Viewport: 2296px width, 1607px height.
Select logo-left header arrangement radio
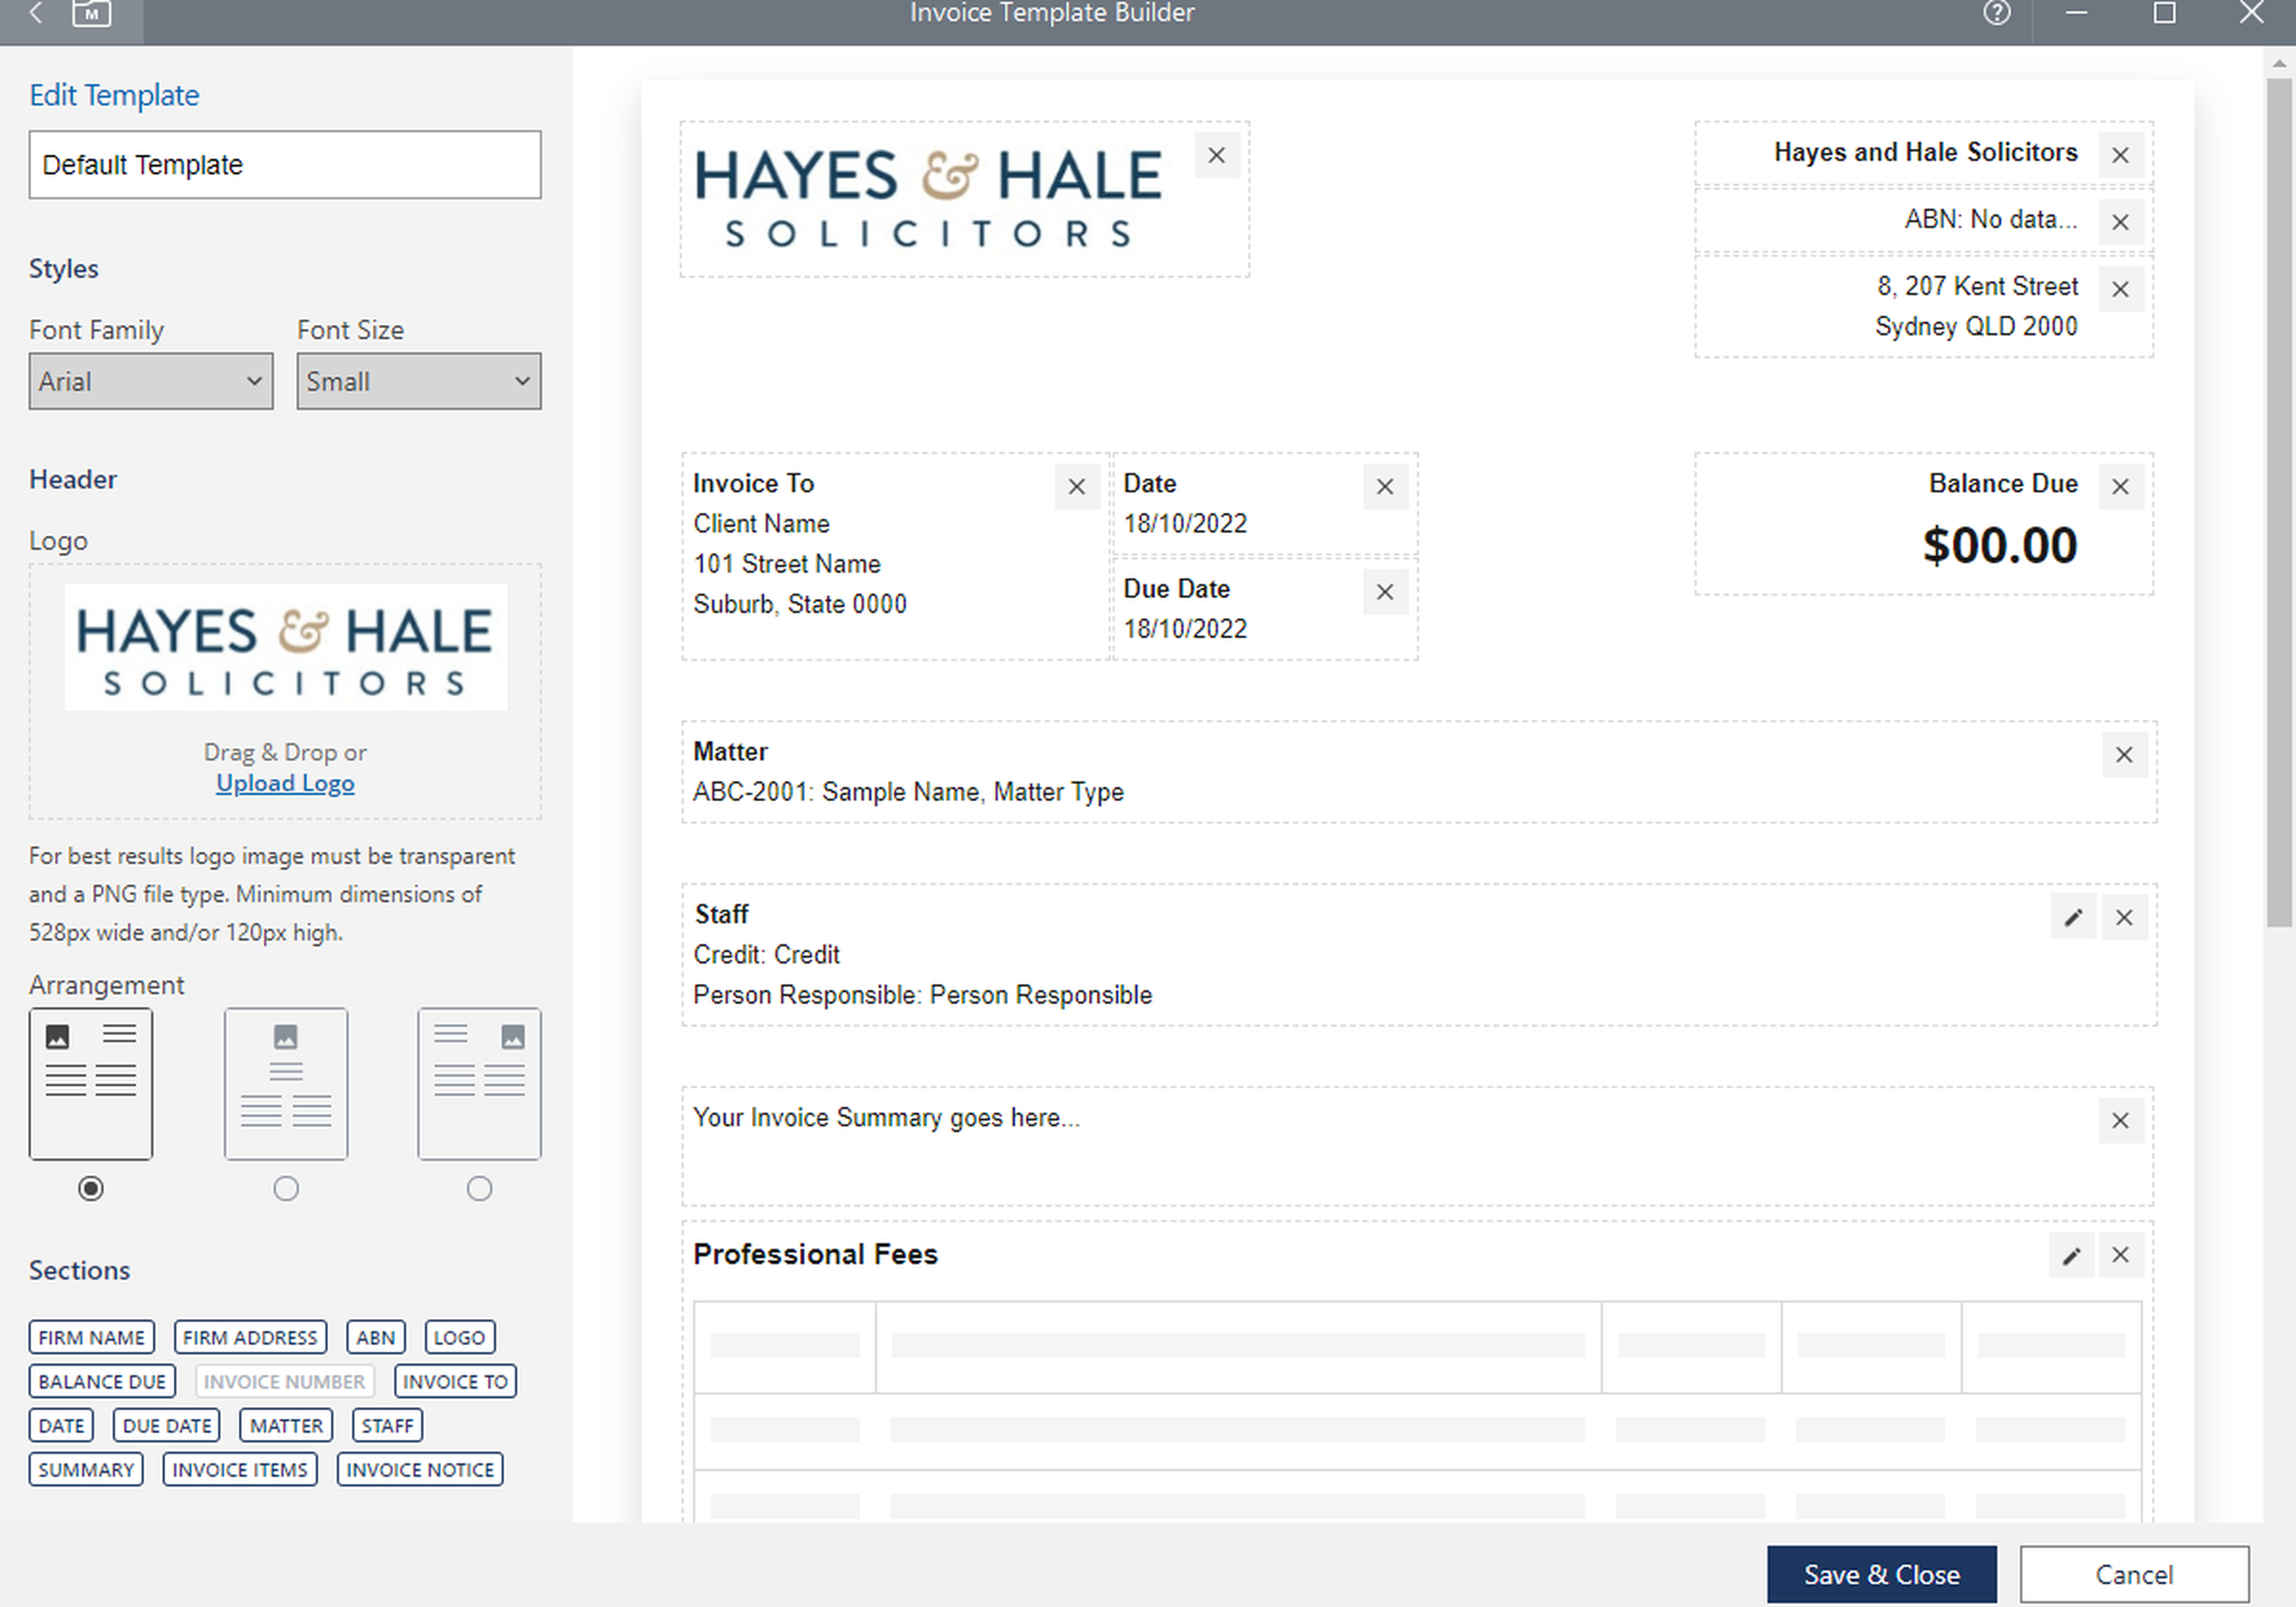(91, 1188)
